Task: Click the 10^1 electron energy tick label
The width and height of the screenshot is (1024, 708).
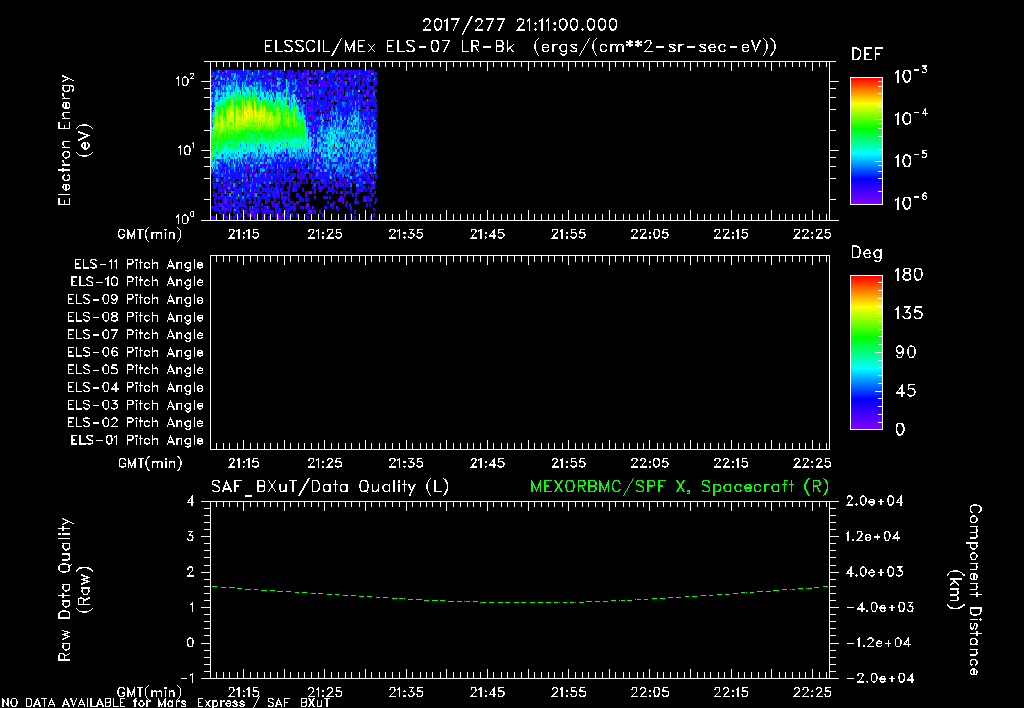Action: [185, 150]
